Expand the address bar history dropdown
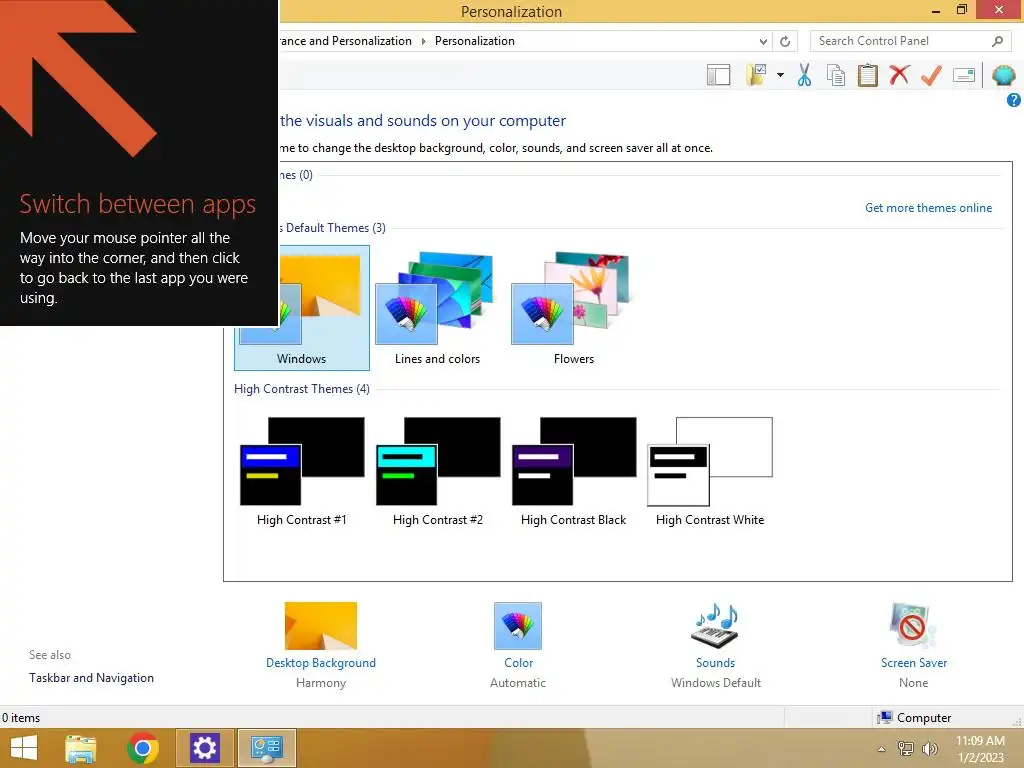Viewport: 1024px width, 768px height. point(763,41)
